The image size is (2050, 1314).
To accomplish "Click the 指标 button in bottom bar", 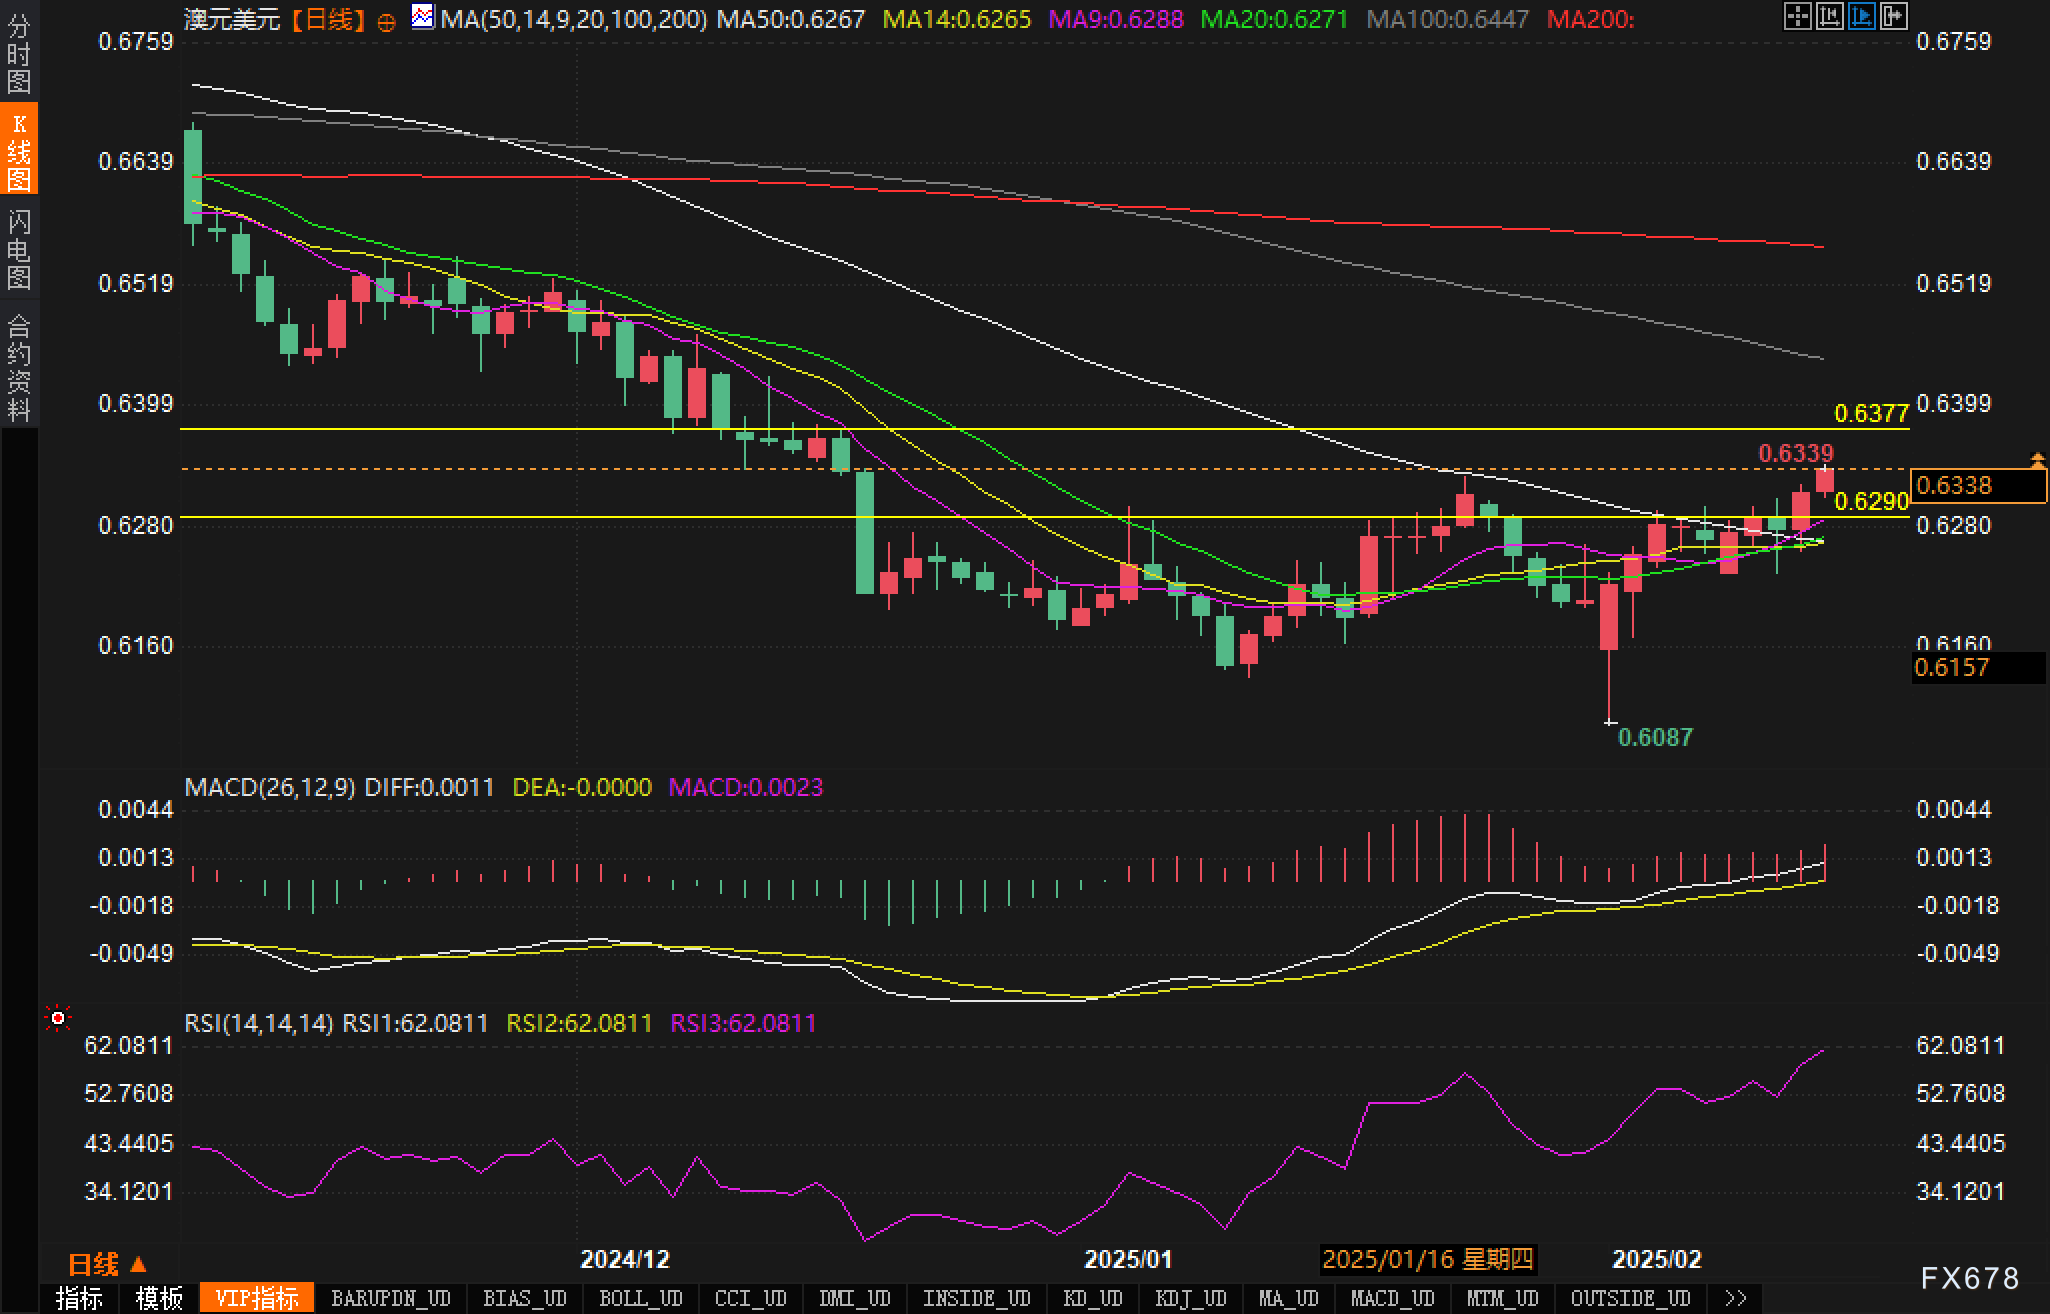I will click(x=79, y=1298).
